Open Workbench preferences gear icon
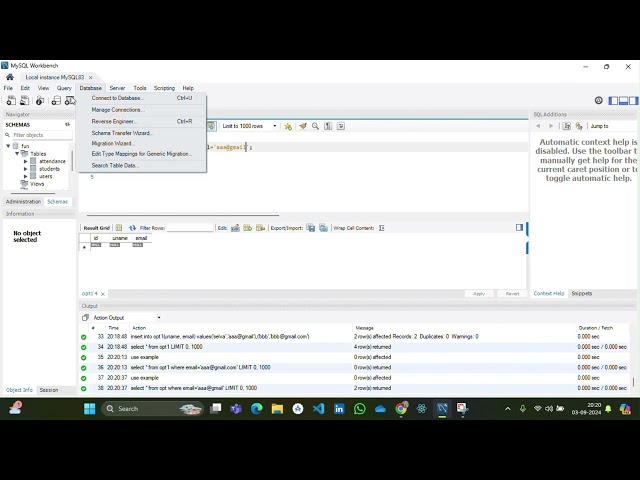 pos(598,100)
